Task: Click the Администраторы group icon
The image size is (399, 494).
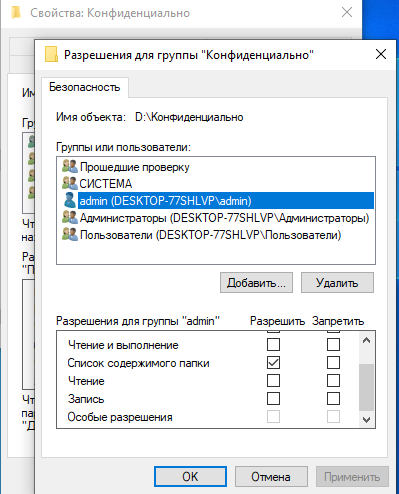Action: coord(70,217)
